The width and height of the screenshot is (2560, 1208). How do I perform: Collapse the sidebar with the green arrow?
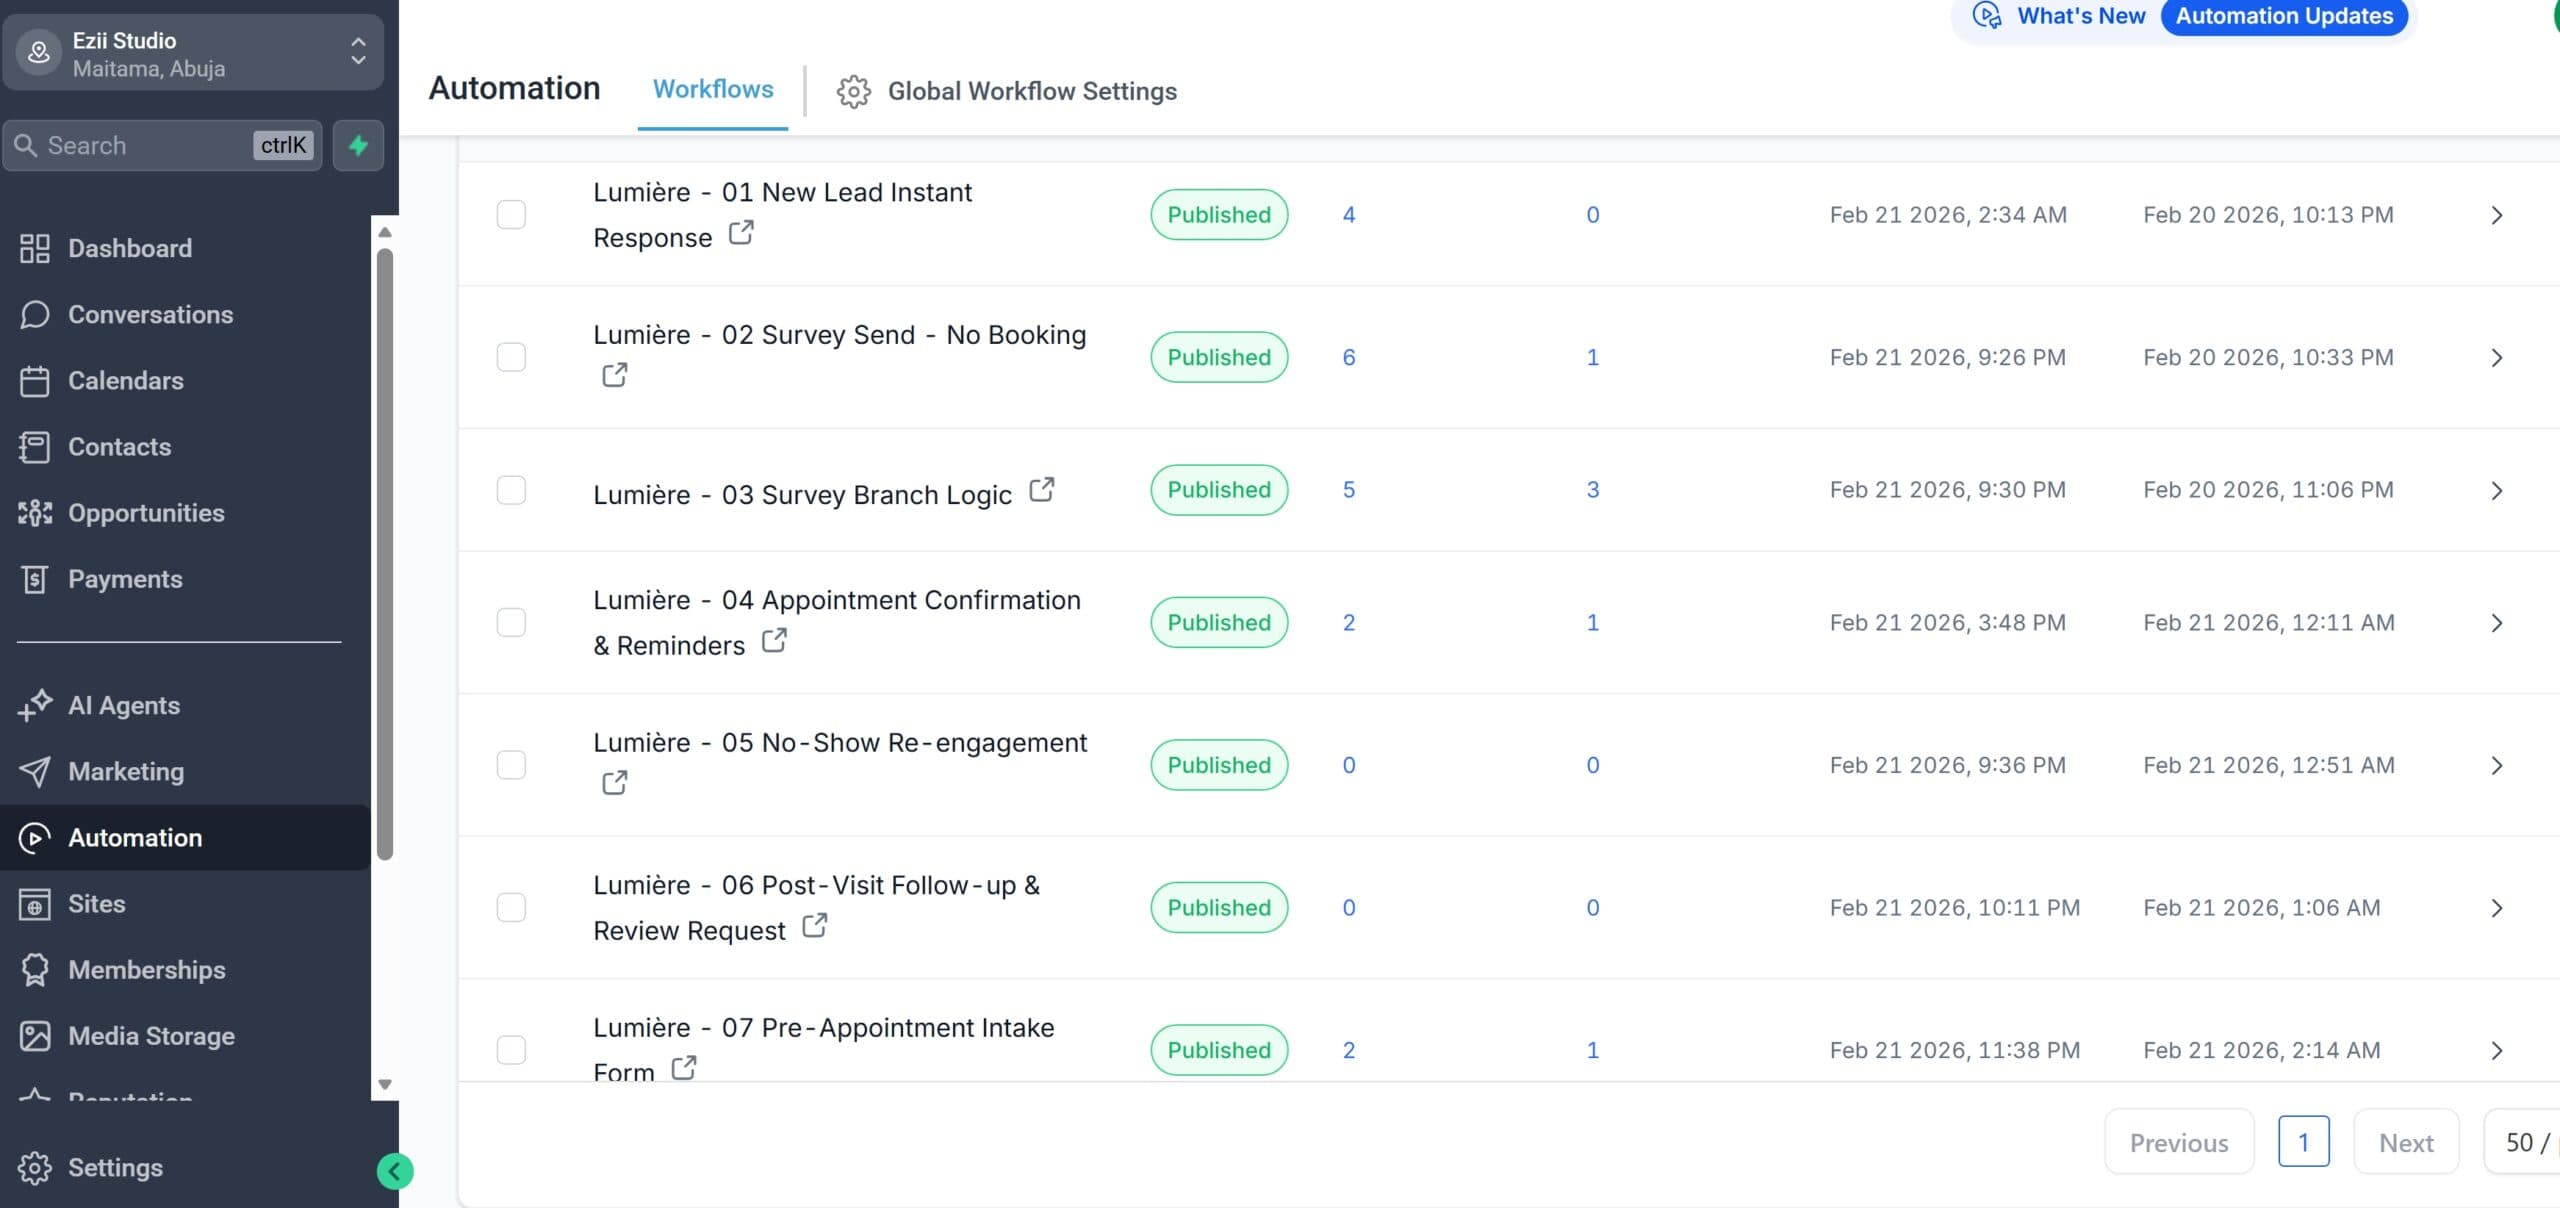[x=394, y=1170]
